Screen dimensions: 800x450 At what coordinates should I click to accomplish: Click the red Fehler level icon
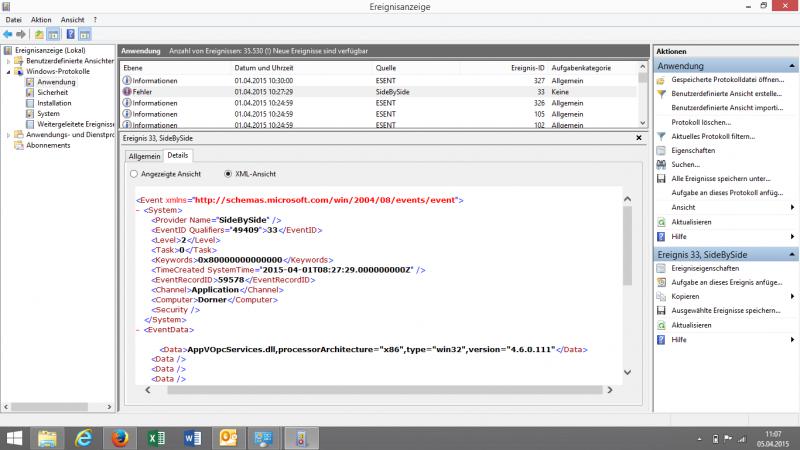click(x=127, y=92)
